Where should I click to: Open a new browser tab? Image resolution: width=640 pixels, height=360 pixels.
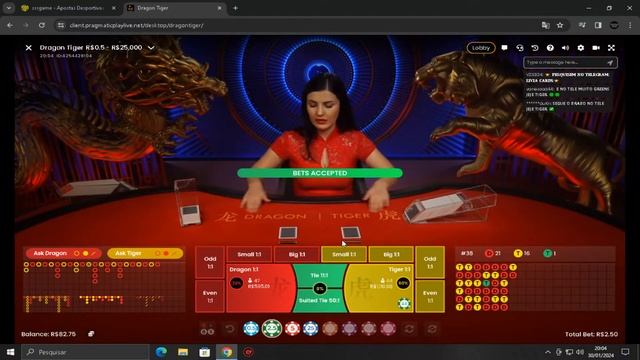[x=236, y=8]
